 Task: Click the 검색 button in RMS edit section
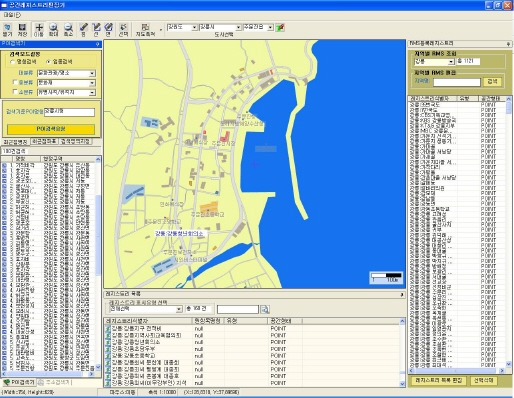pyautogui.click(x=492, y=82)
